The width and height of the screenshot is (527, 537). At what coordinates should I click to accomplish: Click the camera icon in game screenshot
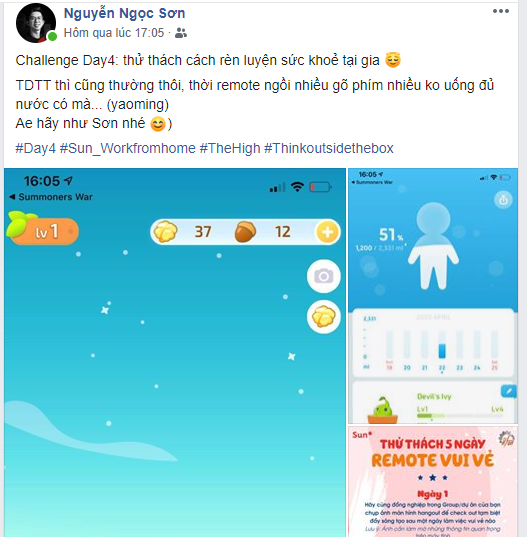coord(324,276)
